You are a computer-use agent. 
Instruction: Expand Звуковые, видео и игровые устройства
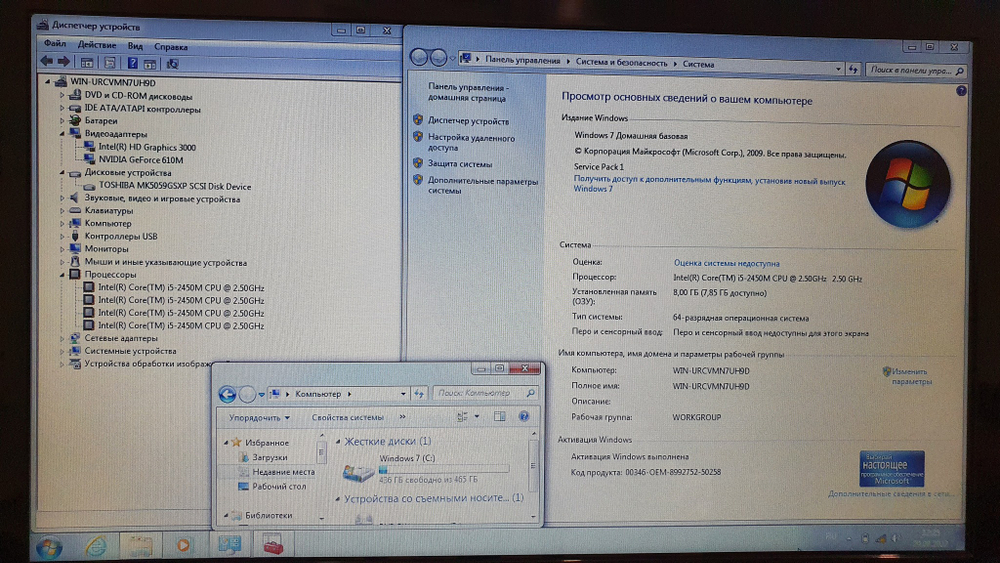pyautogui.click(x=62, y=198)
